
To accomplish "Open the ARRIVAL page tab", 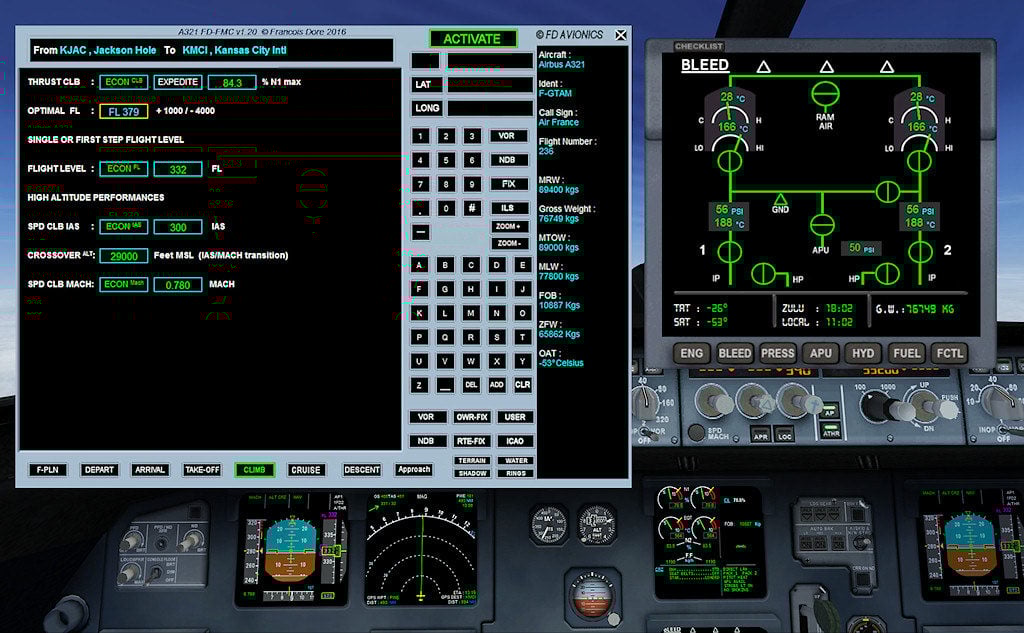I will [150, 470].
